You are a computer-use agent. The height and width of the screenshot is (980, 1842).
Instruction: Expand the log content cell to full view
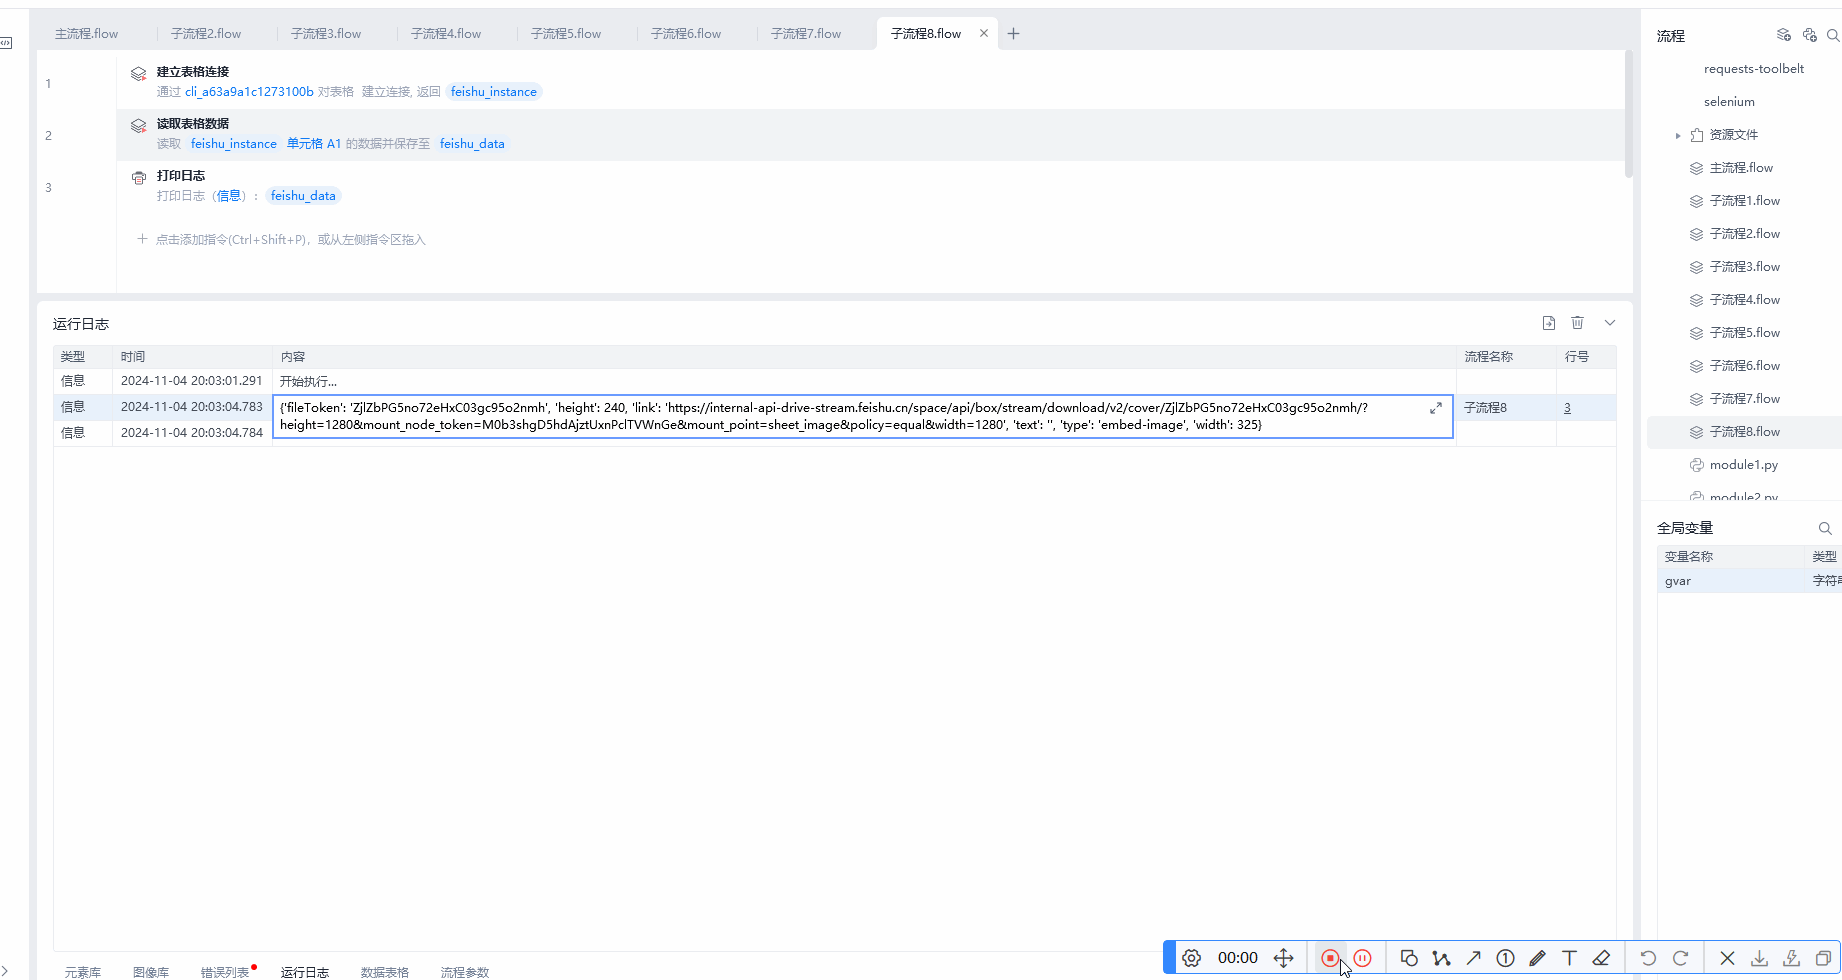(x=1435, y=408)
